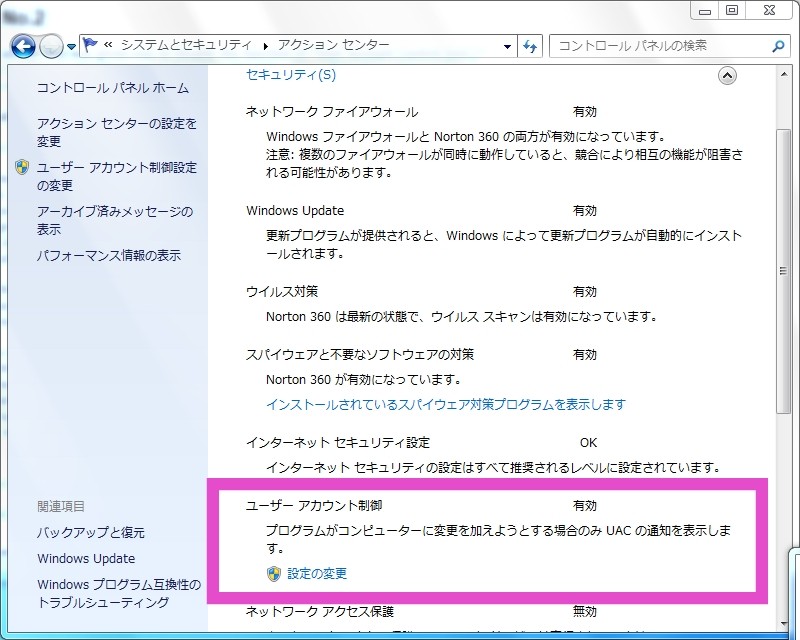Image resolution: width=800 pixels, height=640 pixels.
Task: Click the vertical scrollbar thumb
Action: 783,270
